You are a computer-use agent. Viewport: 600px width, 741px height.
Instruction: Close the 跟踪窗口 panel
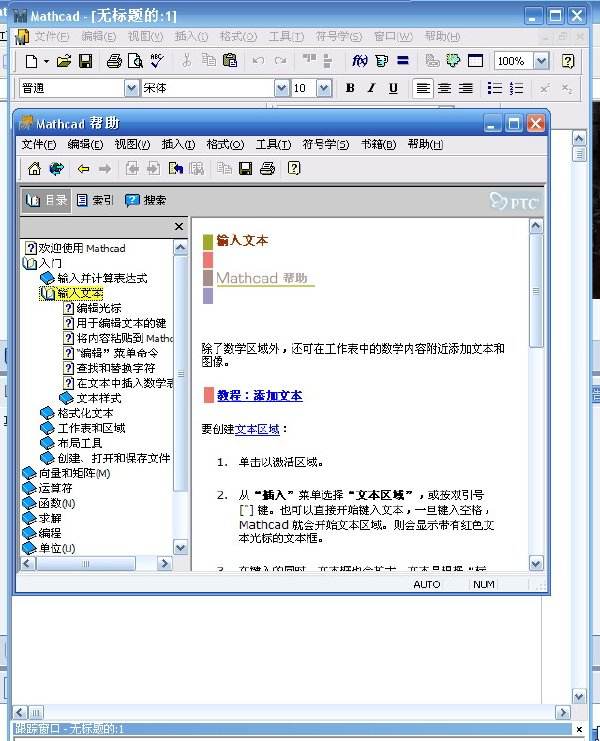tap(579, 729)
